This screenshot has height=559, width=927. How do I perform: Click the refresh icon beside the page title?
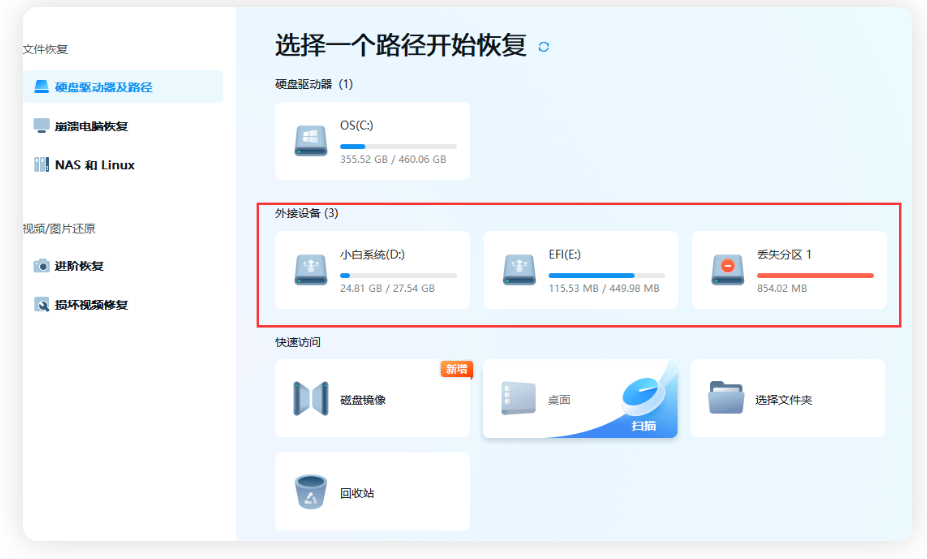tap(544, 47)
